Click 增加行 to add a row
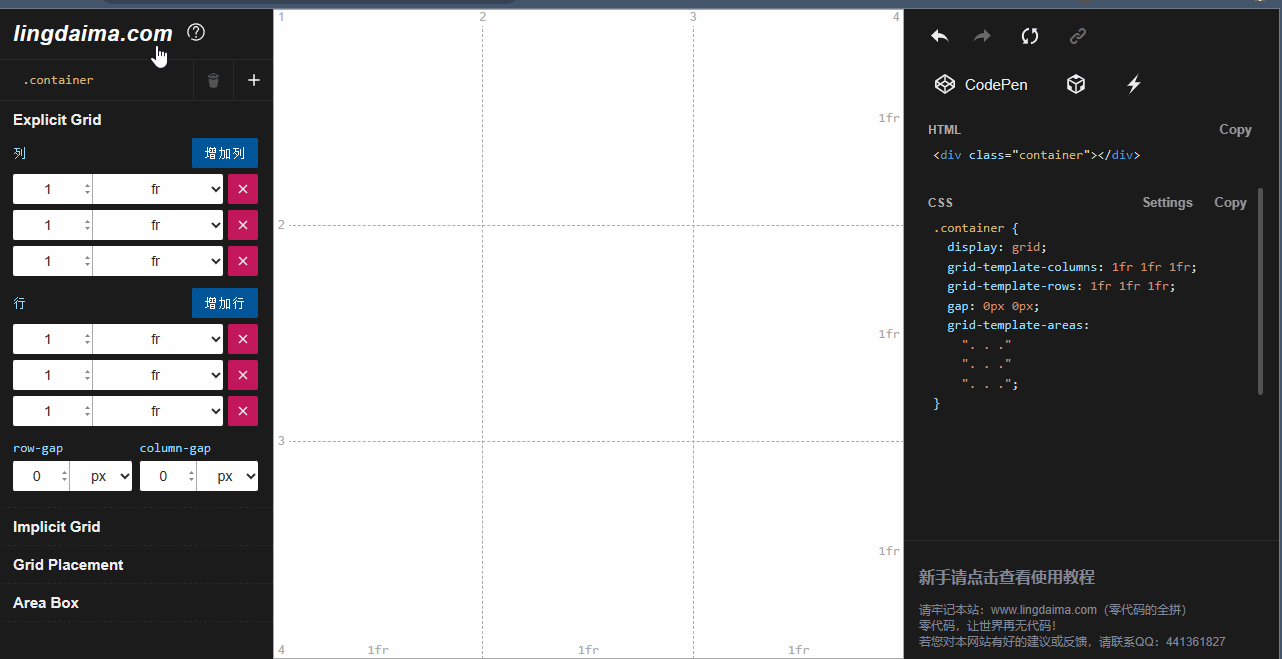Screen dimensions: 1282x659 point(225,303)
